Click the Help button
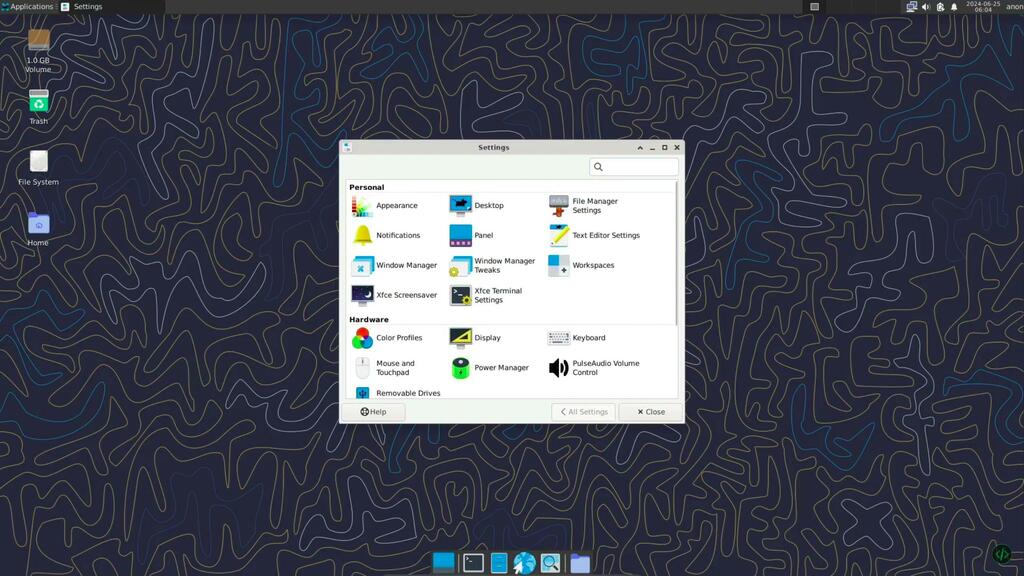This screenshot has height=576, width=1024. pos(373,412)
